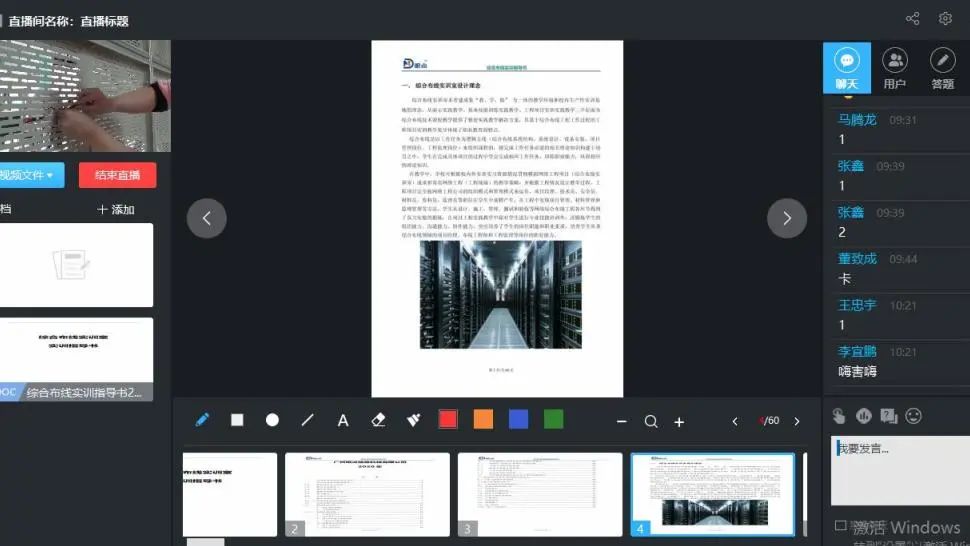This screenshot has height=546, width=970.
Task: Select the rectangle shape tool
Action: click(x=237, y=420)
